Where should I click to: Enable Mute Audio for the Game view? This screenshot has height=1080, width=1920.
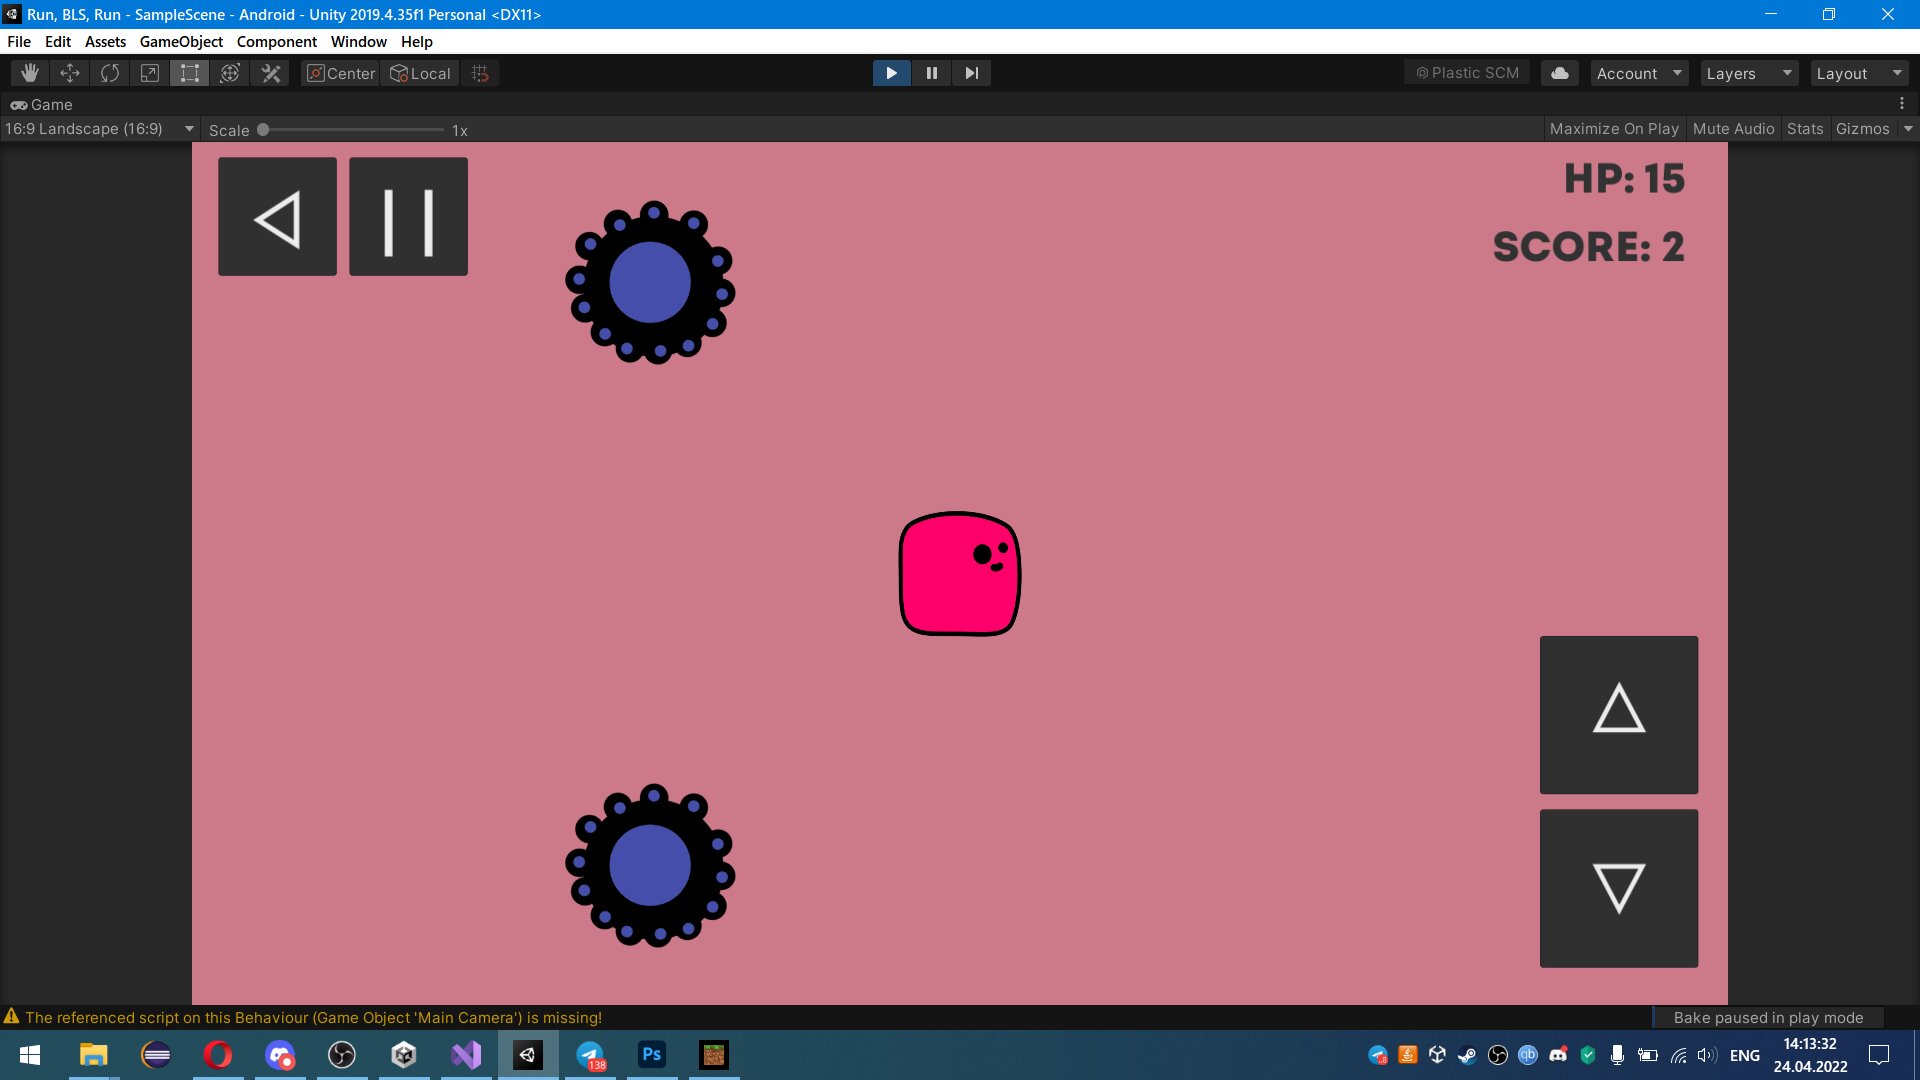1733,129
